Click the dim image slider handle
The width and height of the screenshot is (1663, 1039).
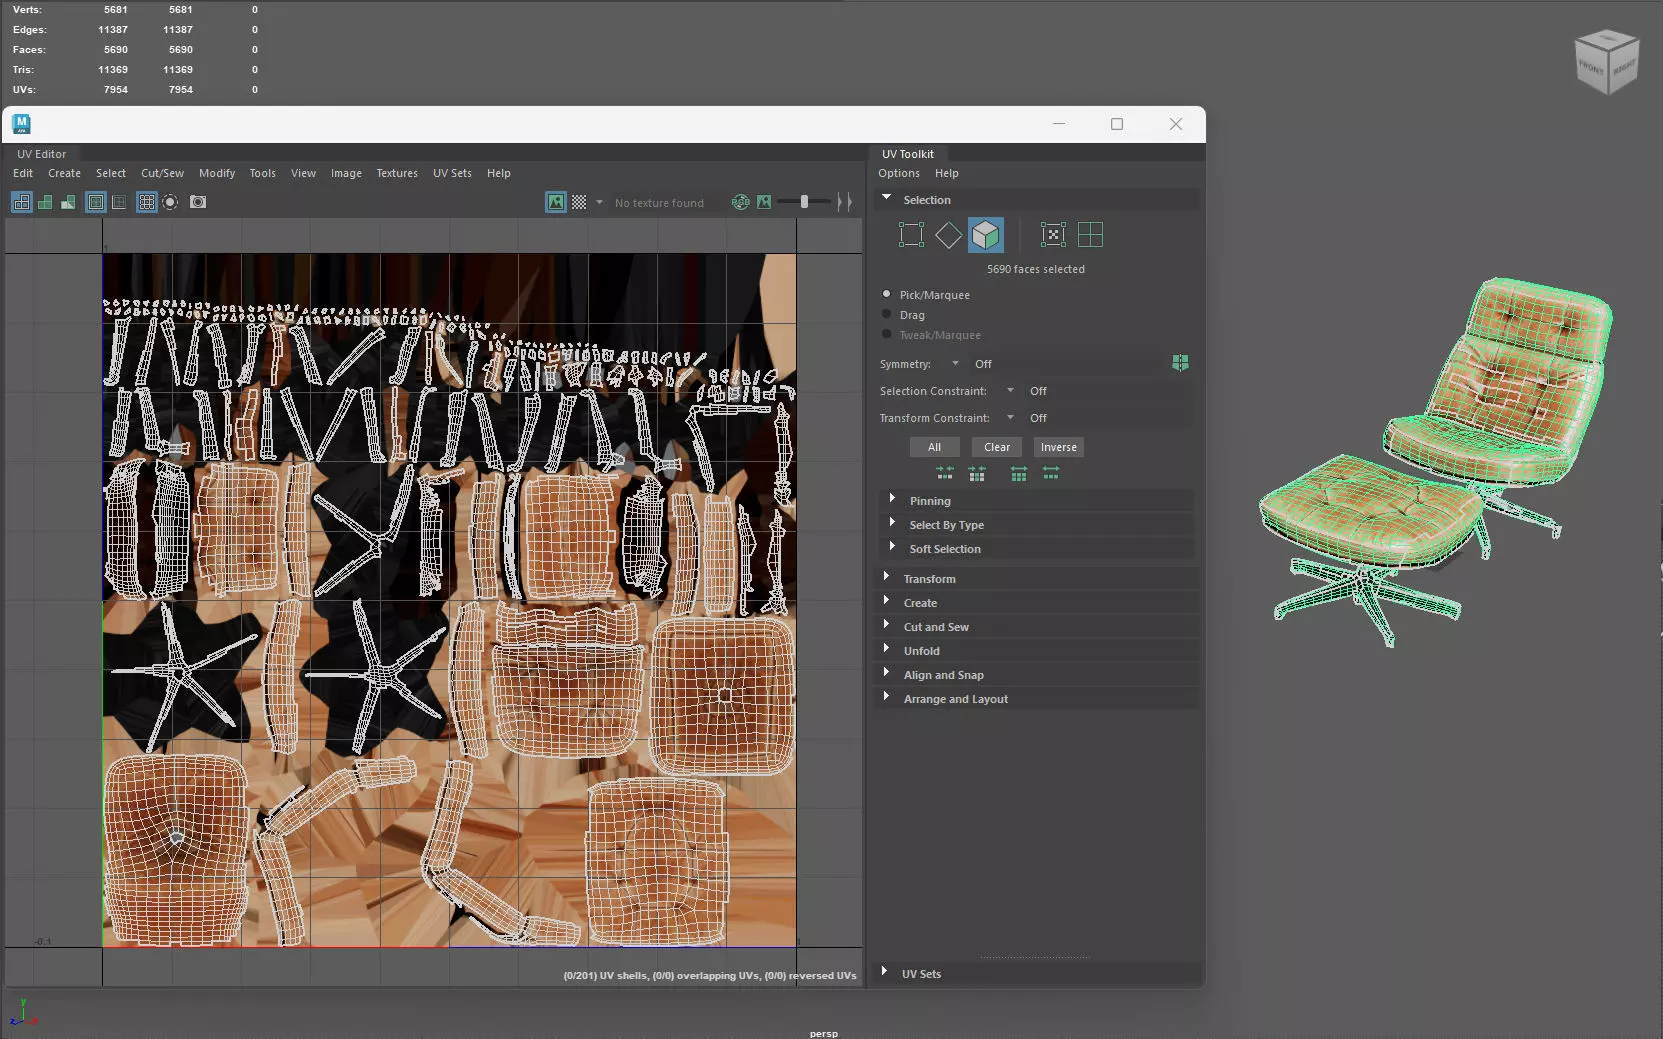(x=804, y=202)
